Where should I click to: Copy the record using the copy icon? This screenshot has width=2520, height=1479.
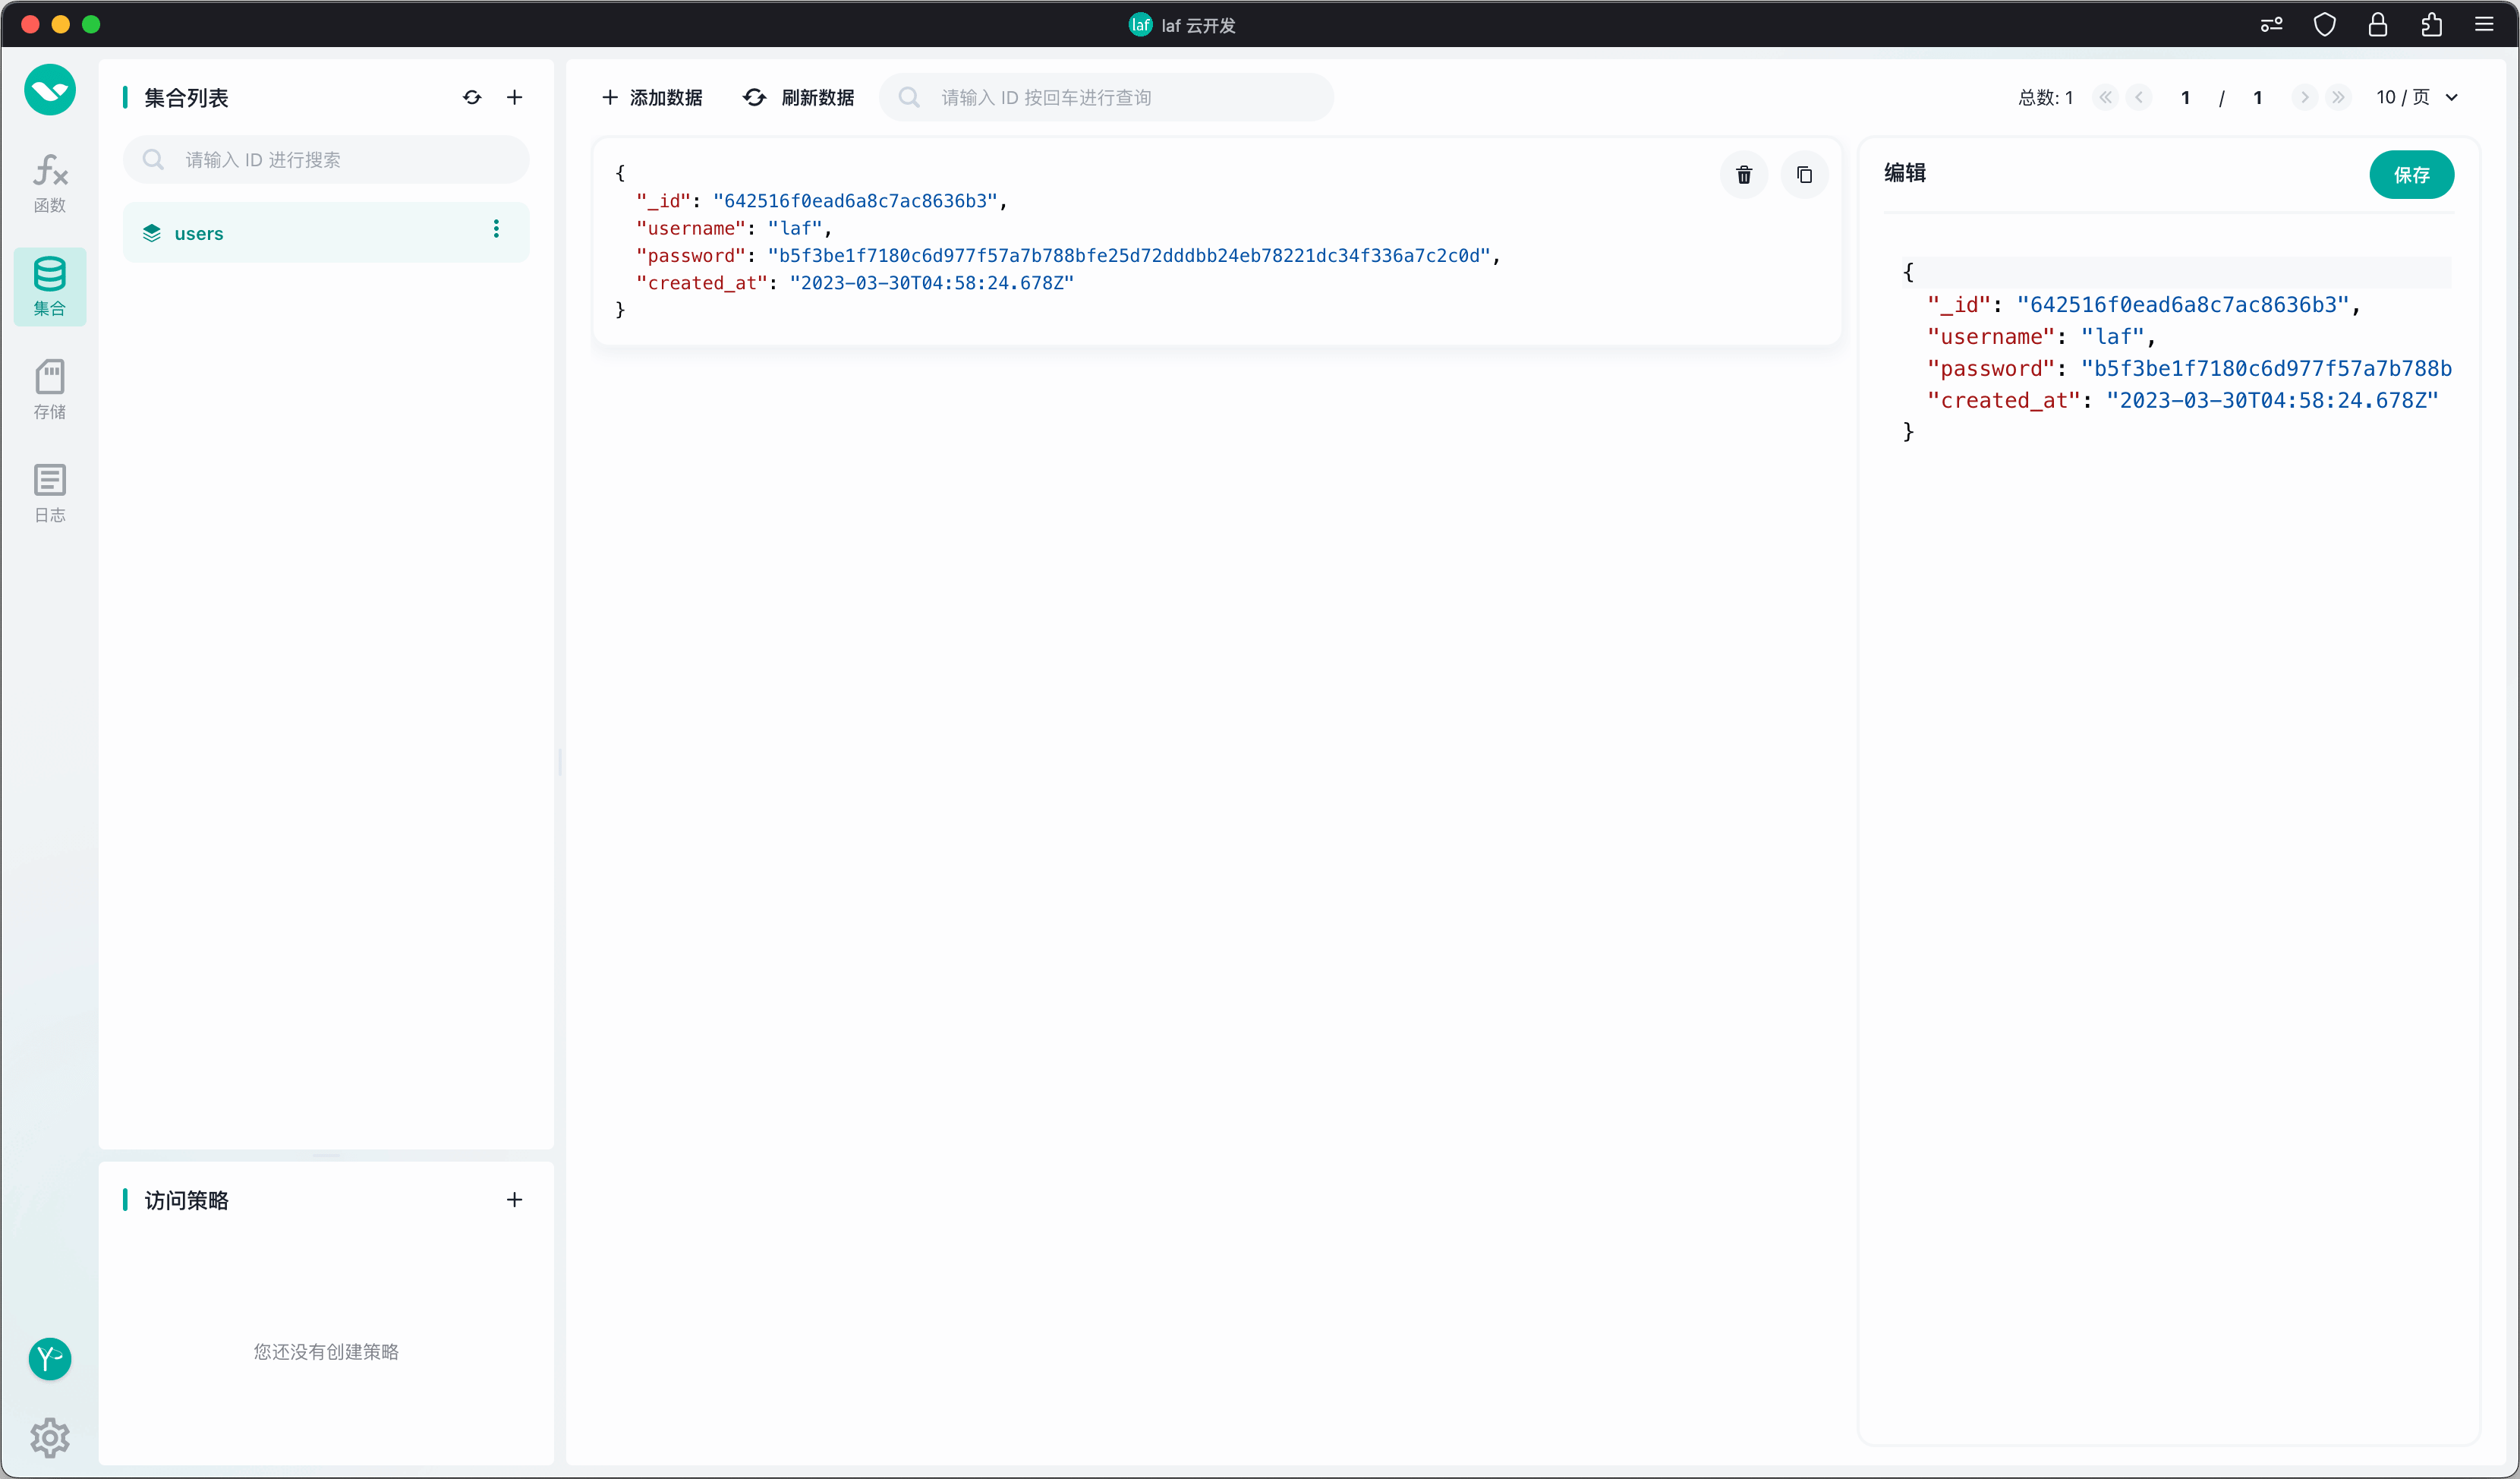coord(1804,175)
